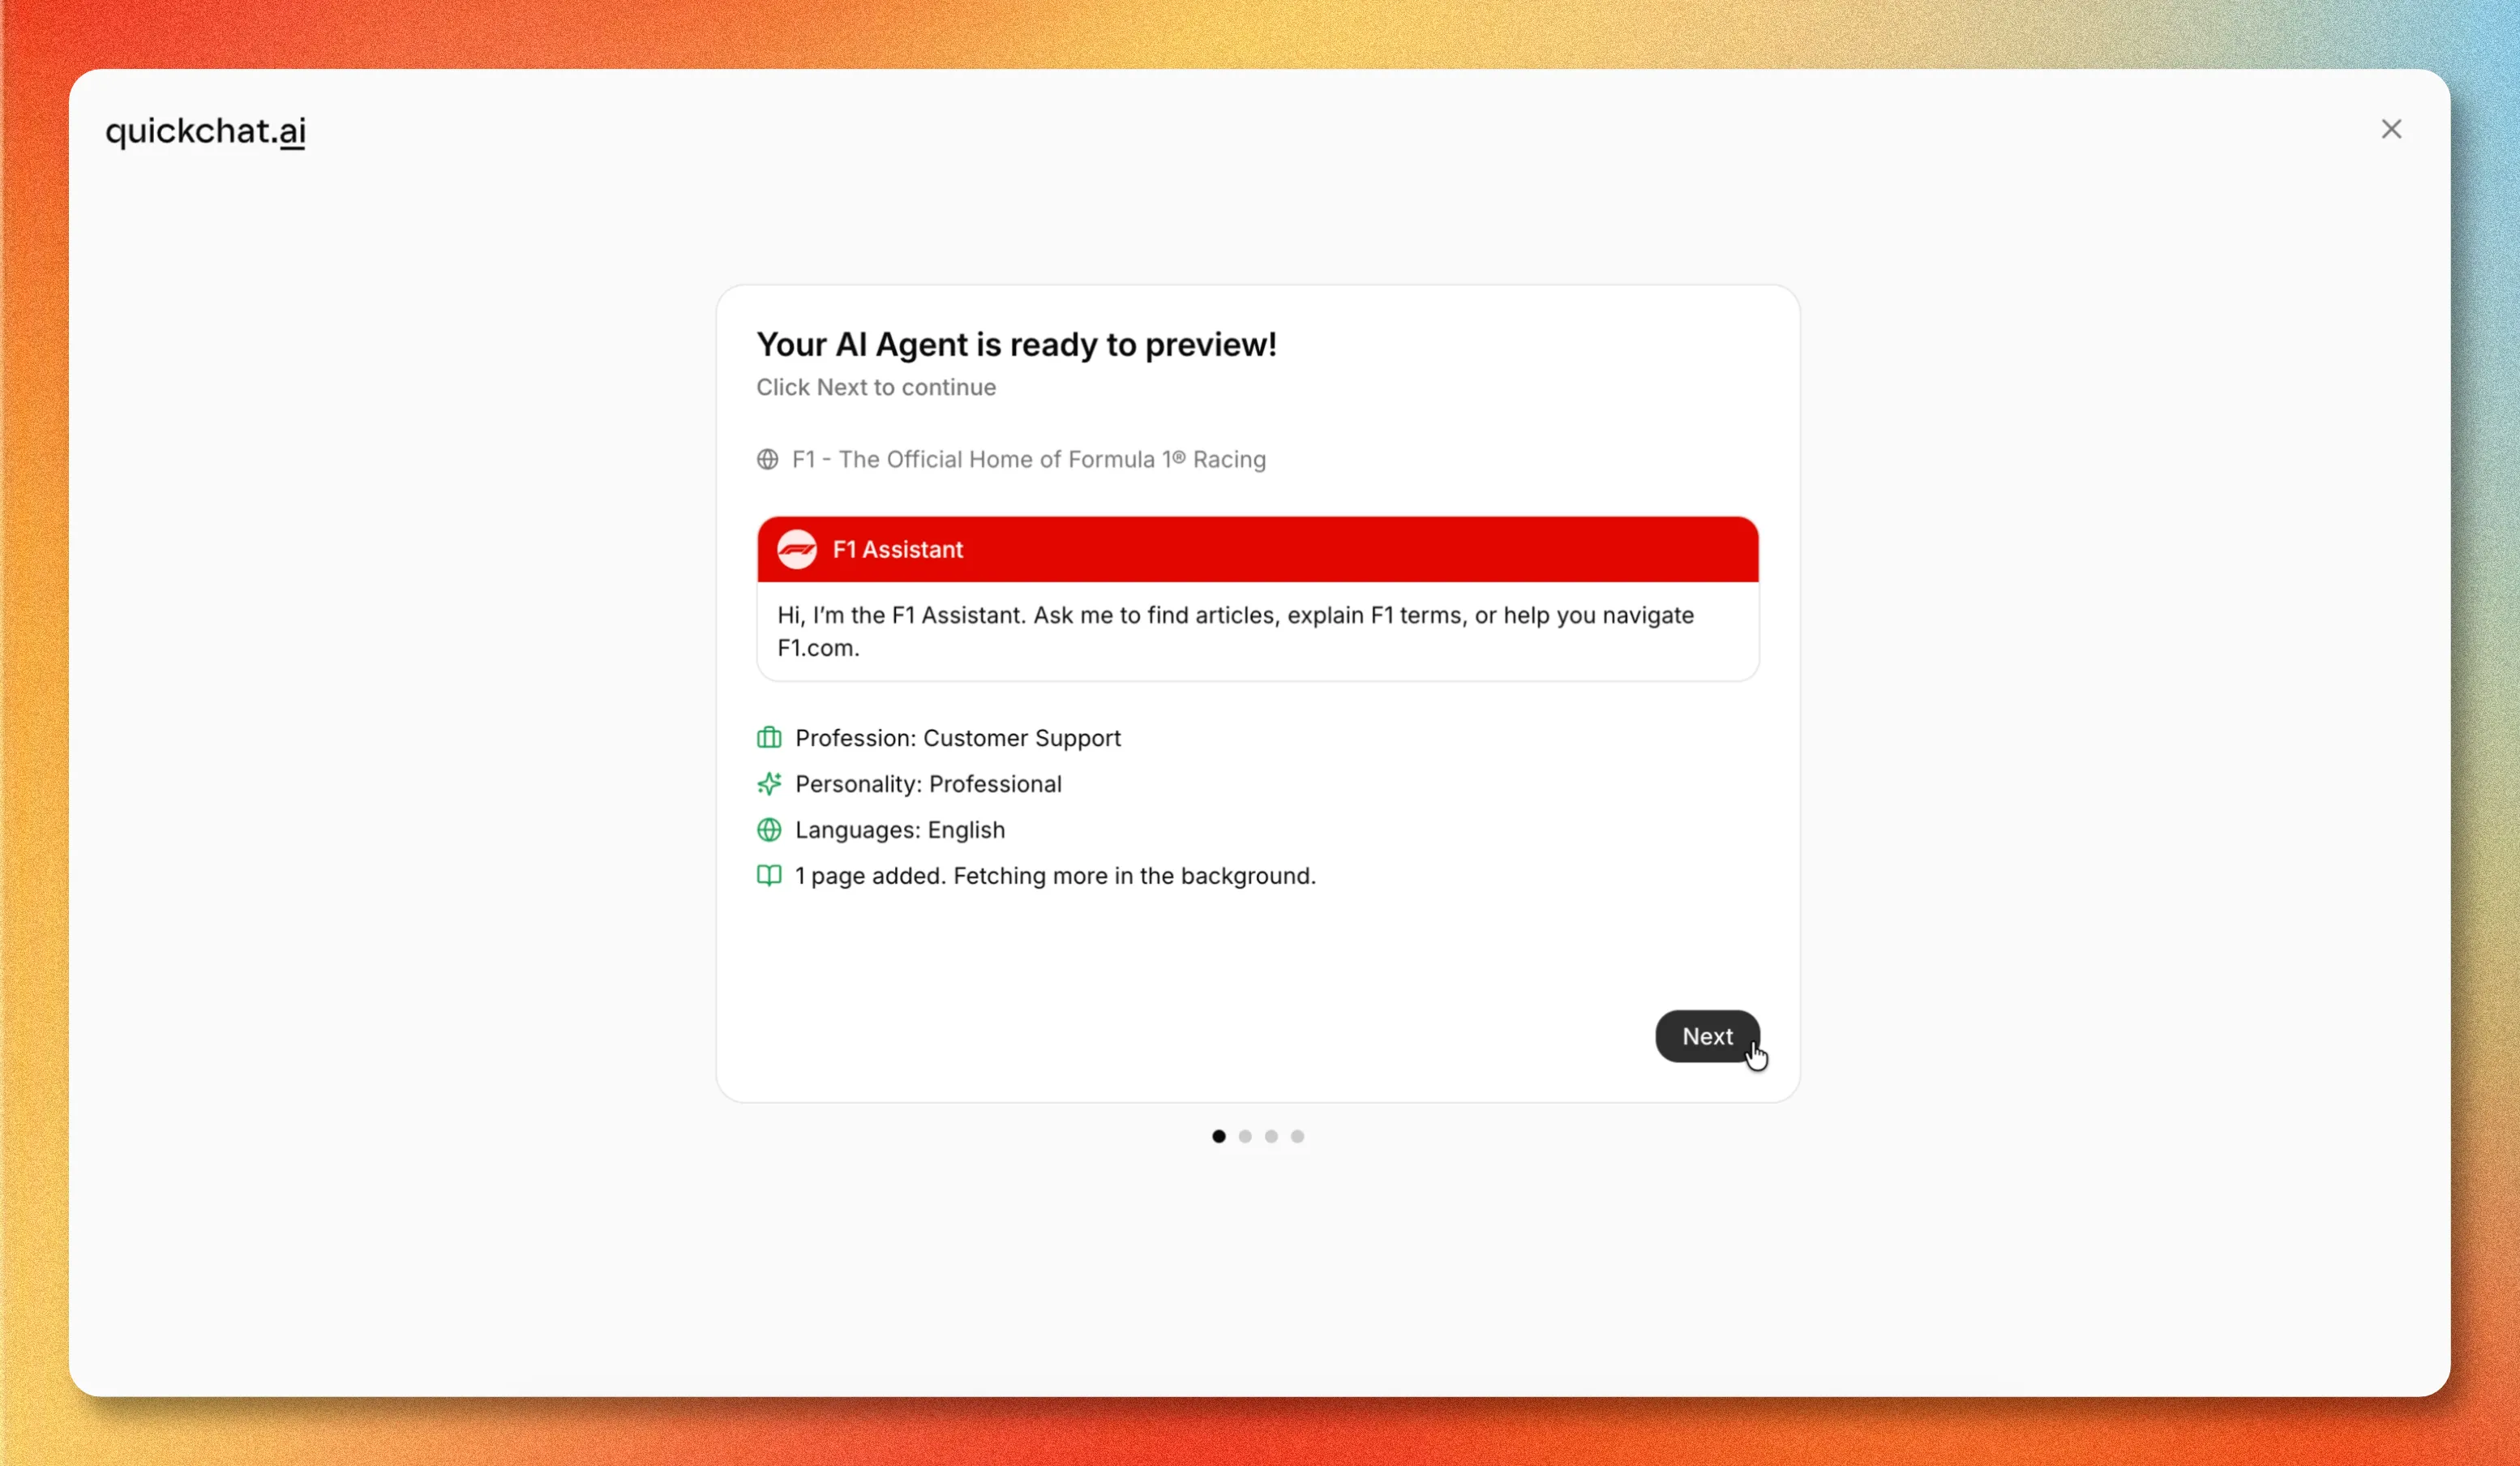Go to the first step dot indicator
Image resolution: width=2520 pixels, height=1466 pixels.
pyautogui.click(x=1218, y=1136)
